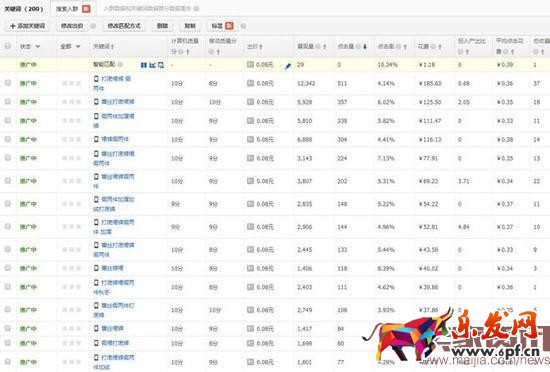Screen dimensions: 550x372
Task: Sort by 移动质量分 using its arrow
Action: pyautogui.click(x=218, y=52)
